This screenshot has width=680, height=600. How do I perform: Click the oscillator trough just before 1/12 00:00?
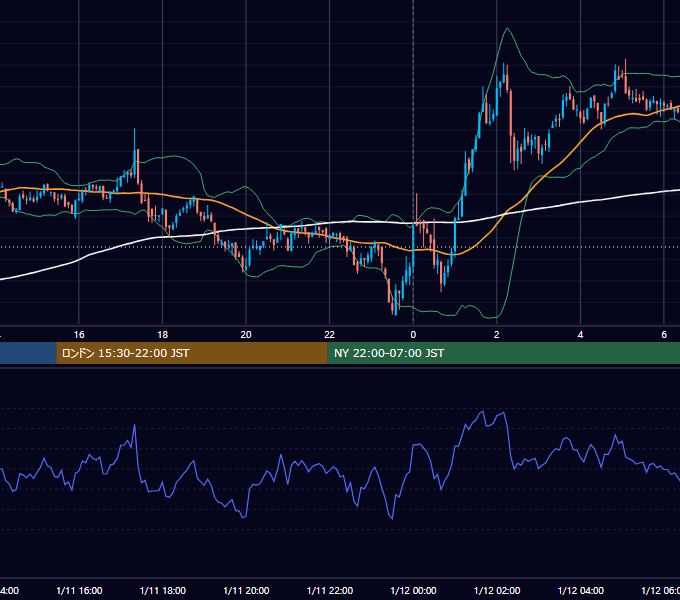click(x=392, y=517)
